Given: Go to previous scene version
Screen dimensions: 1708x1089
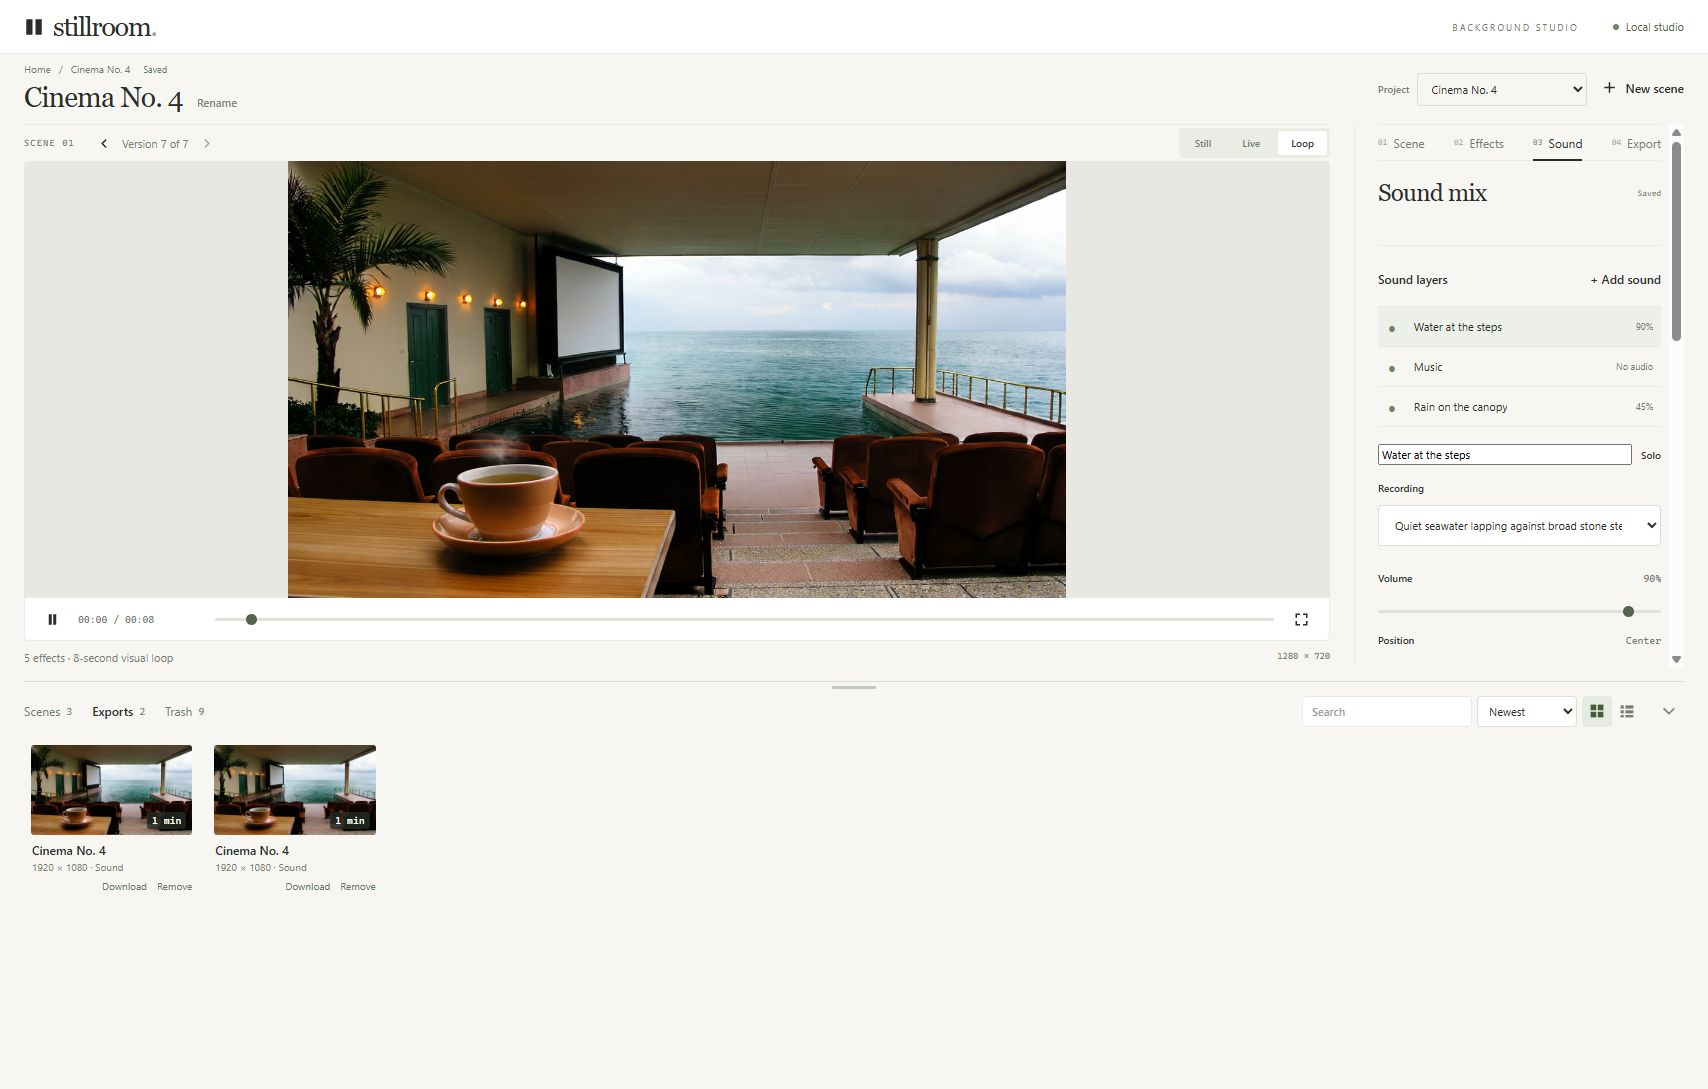Looking at the screenshot, I should (104, 144).
